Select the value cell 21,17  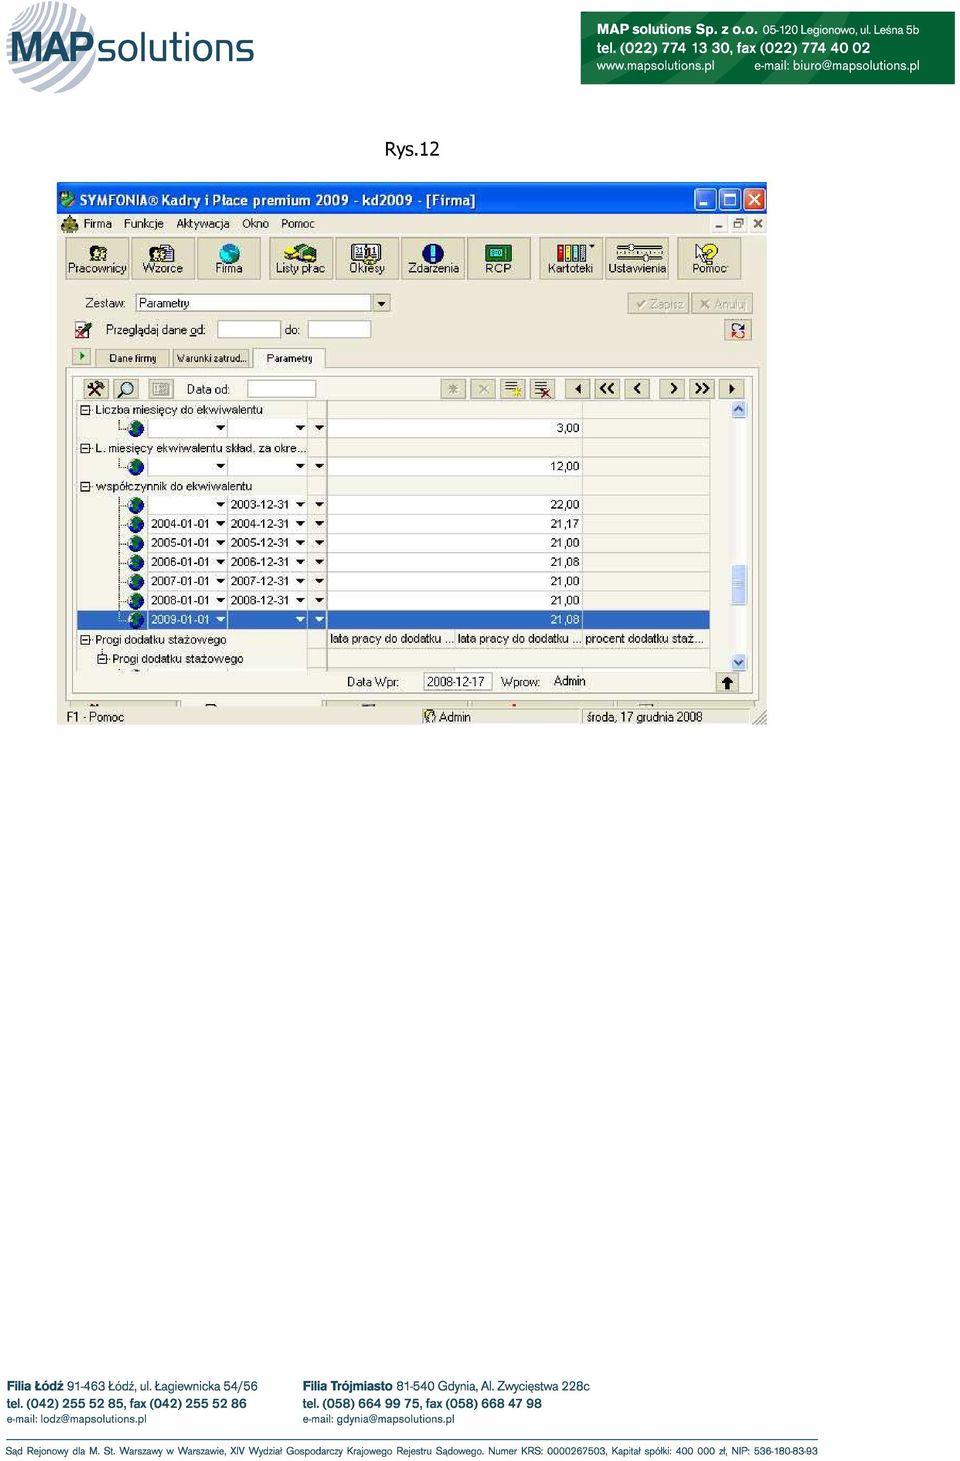[x=518, y=524]
